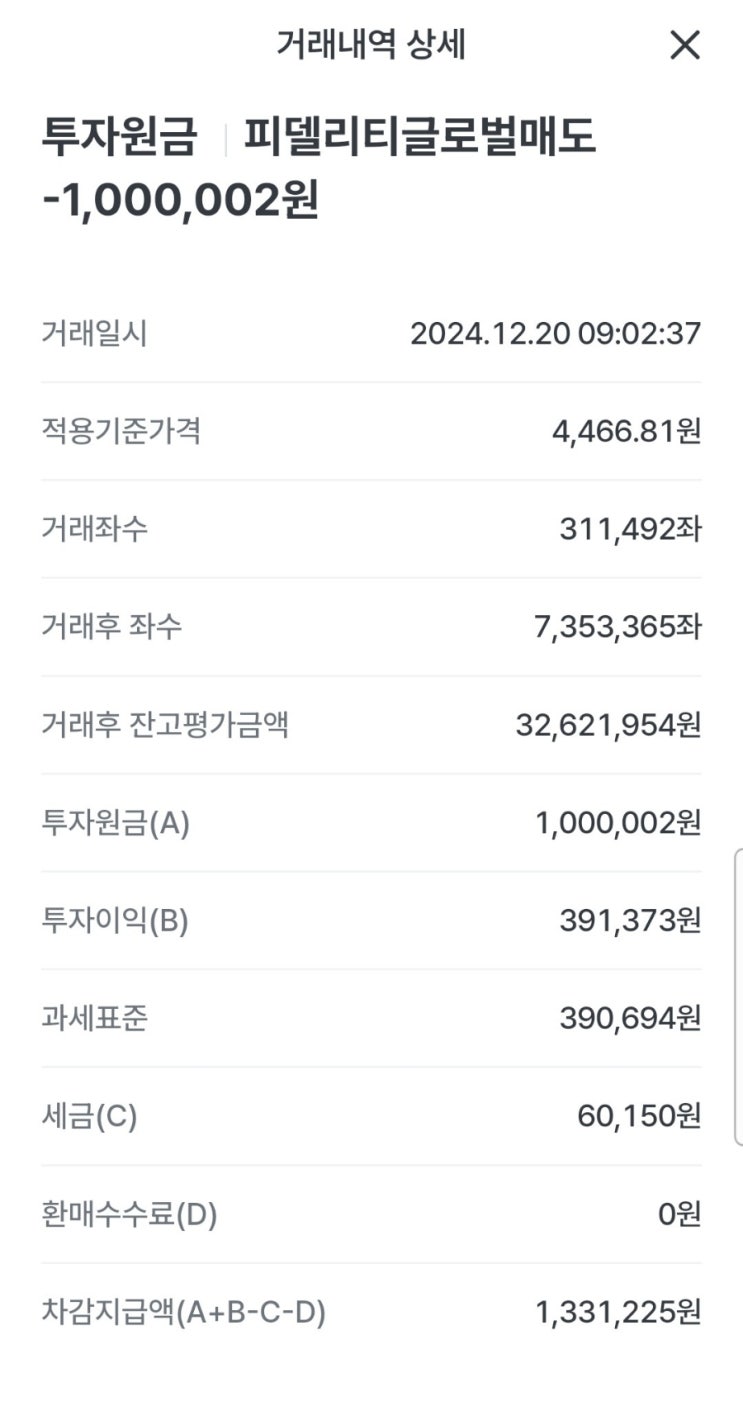Tap the 투자이익(B) row label
The height and width of the screenshot is (1401, 743).
[115, 921]
